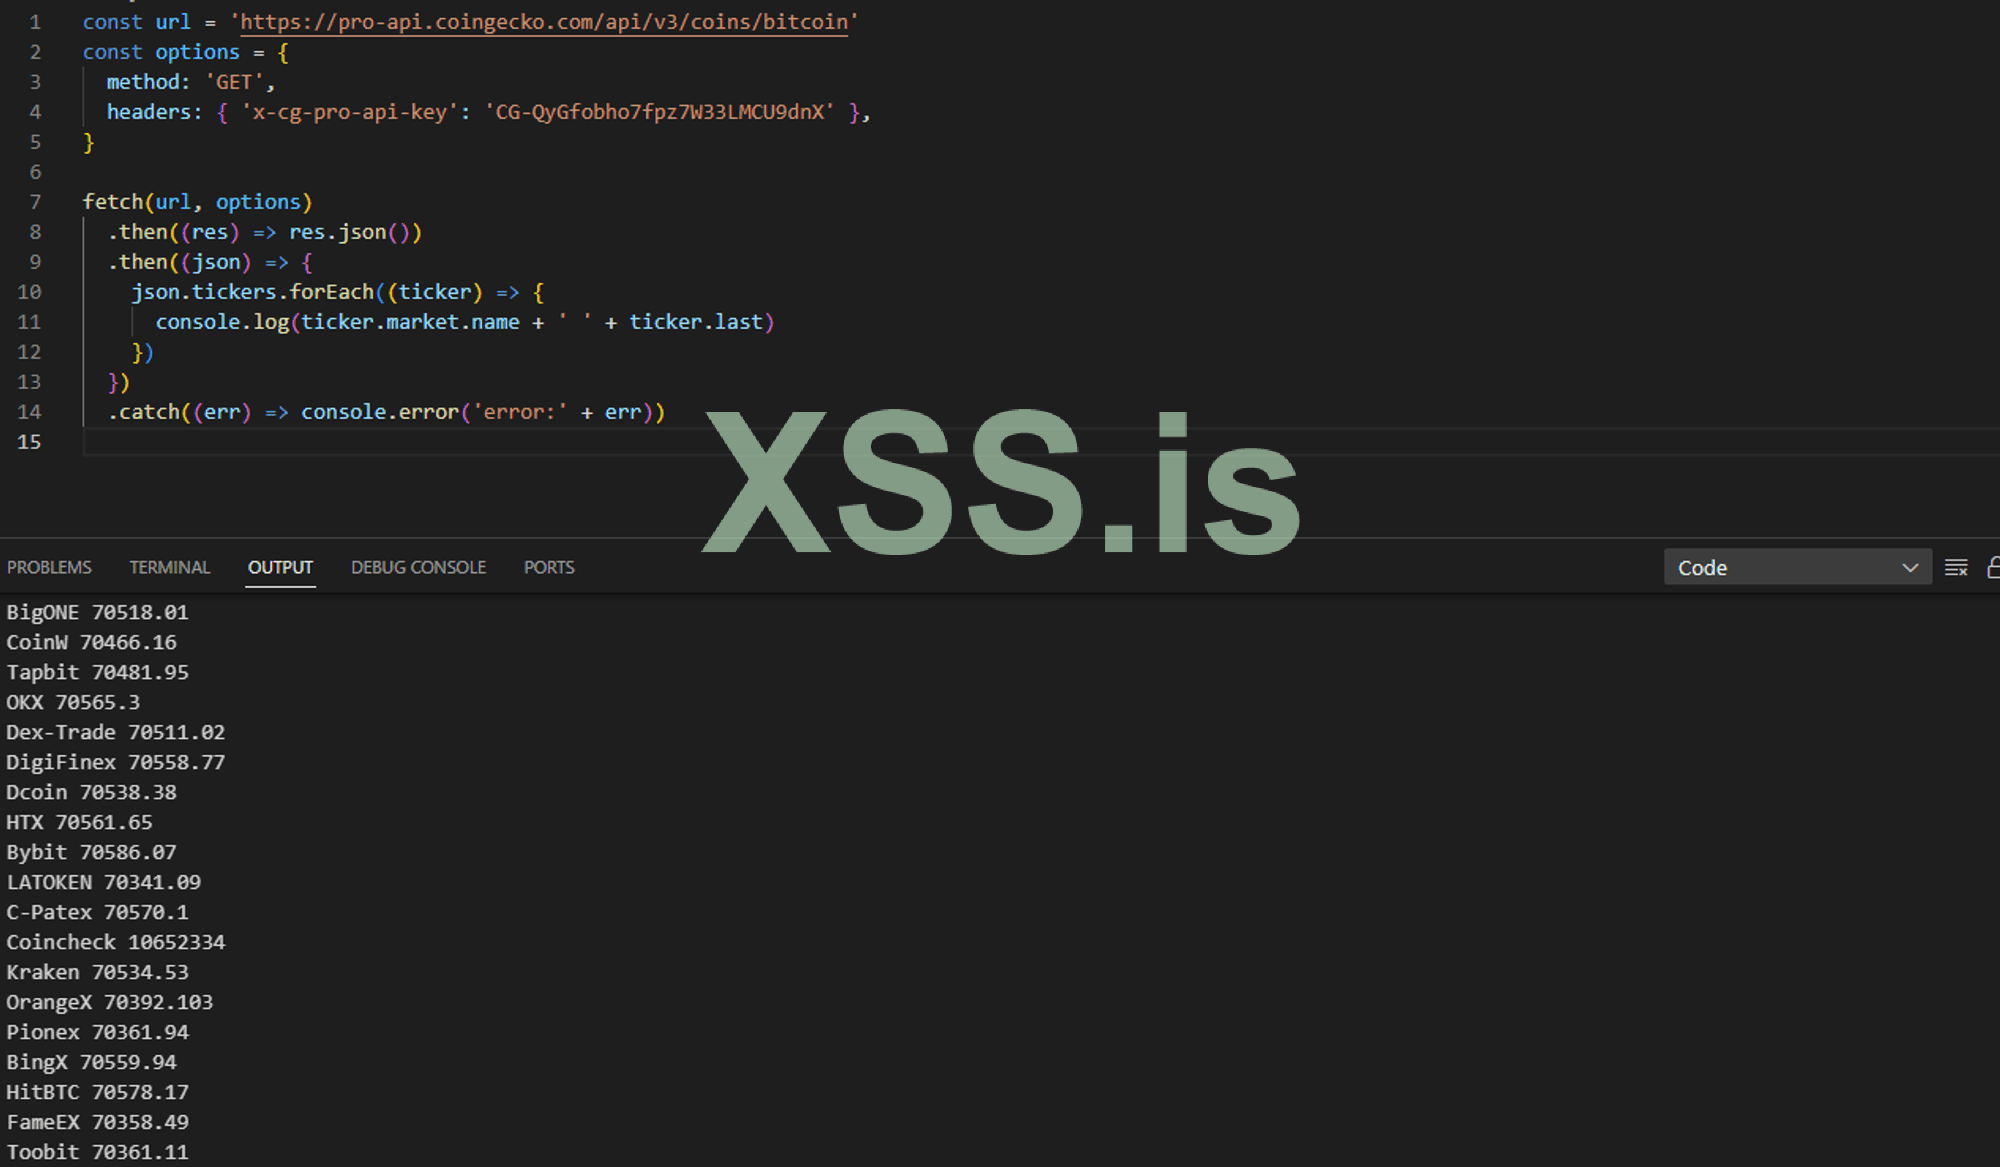Click the 'GET' method string
2000x1167 pixels.
pos(234,82)
